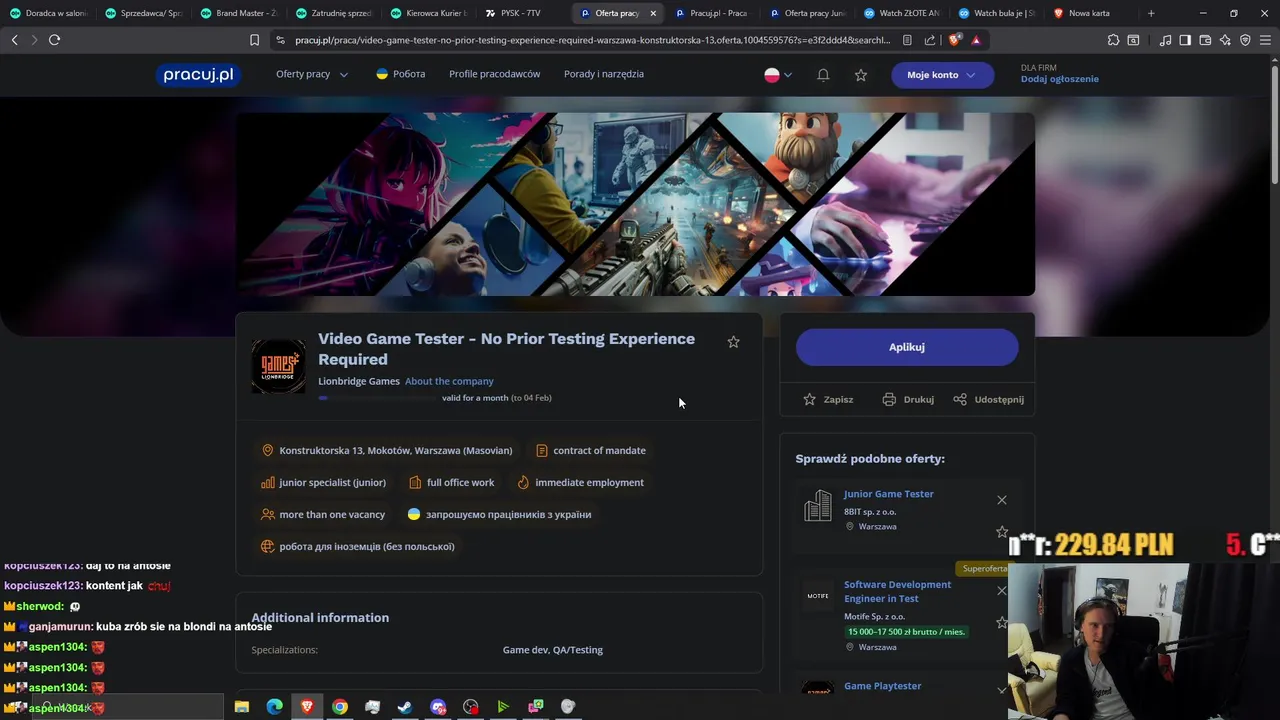The height and width of the screenshot is (720, 1280).
Task: Click the pracuj.pl logo
Action: tap(198, 75)
